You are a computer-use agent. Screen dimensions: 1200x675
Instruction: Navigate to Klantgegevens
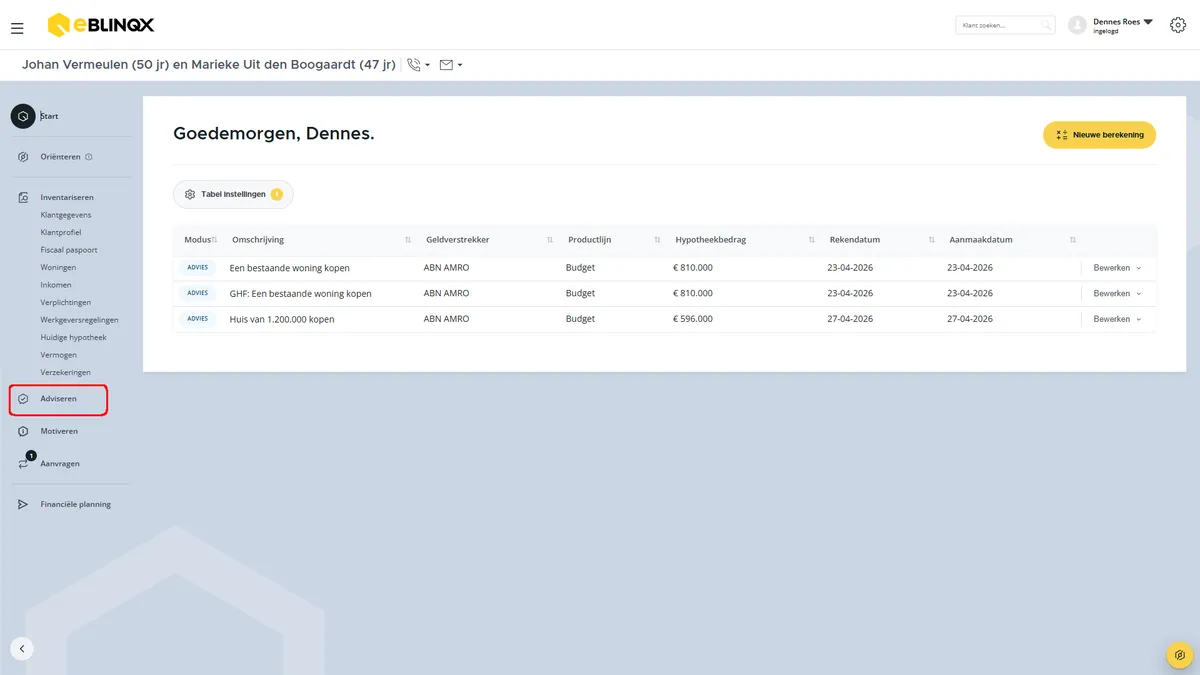[65, 215]
